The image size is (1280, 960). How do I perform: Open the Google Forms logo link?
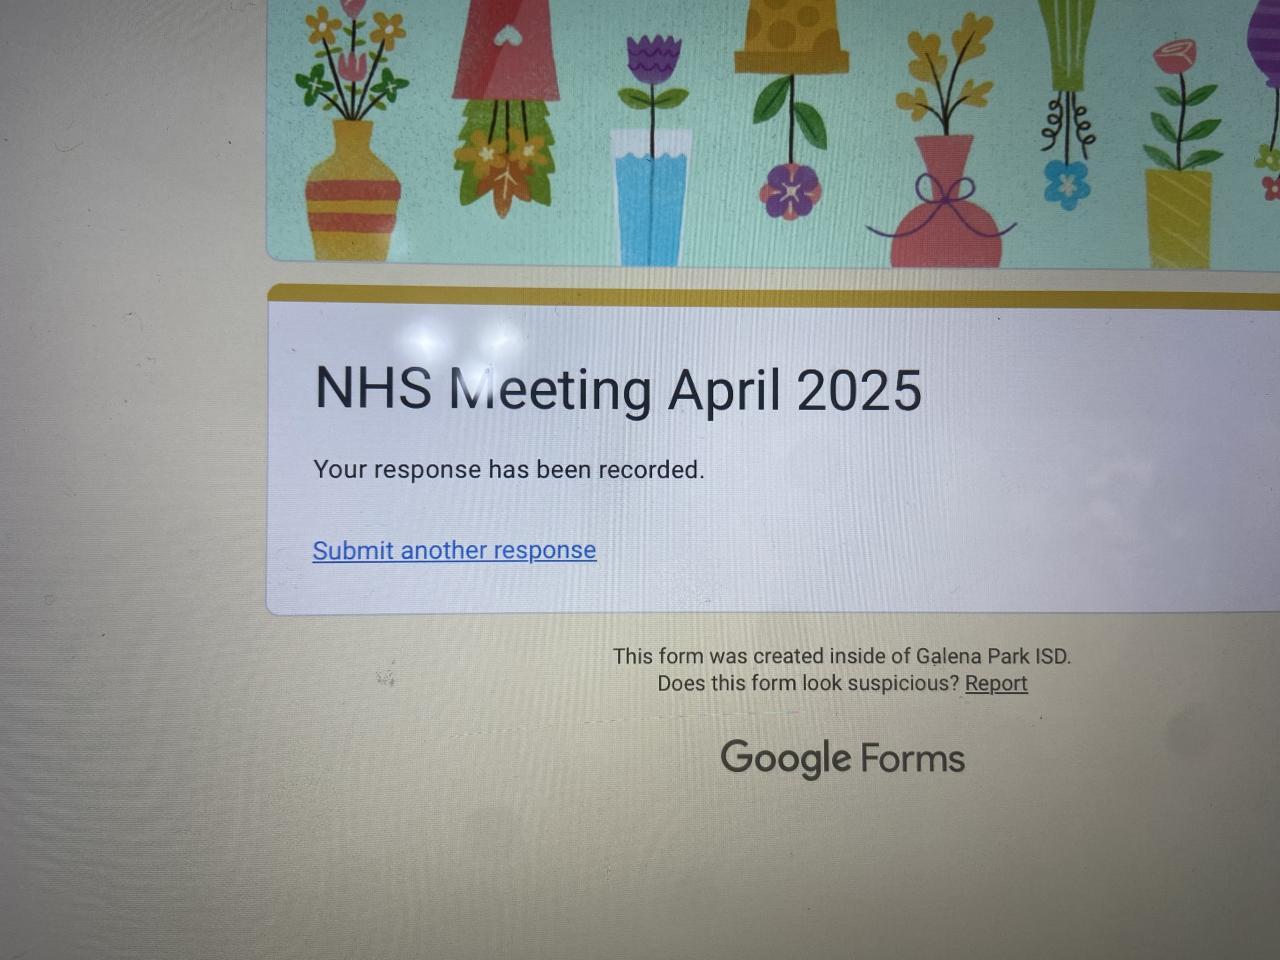pos(842,758)
